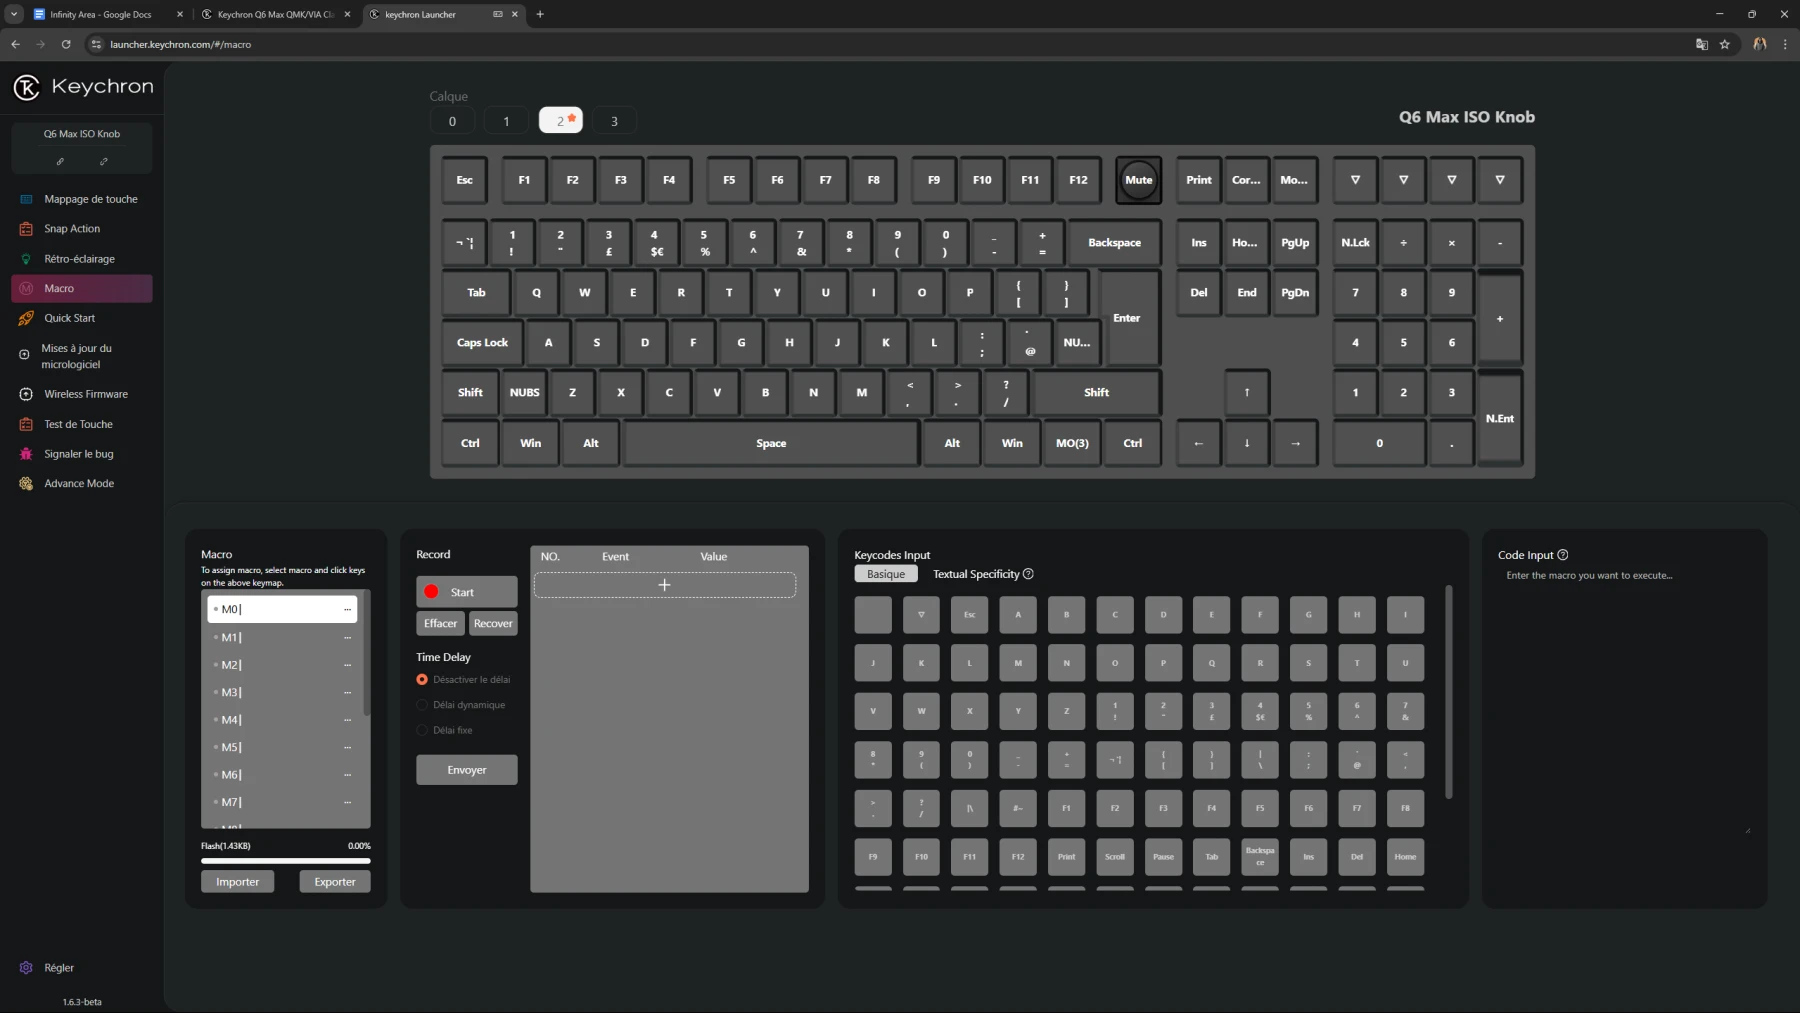Select the N.Ent key on the numpad
This screenshot has height=1013, width=1800.
click(1499, 418)
